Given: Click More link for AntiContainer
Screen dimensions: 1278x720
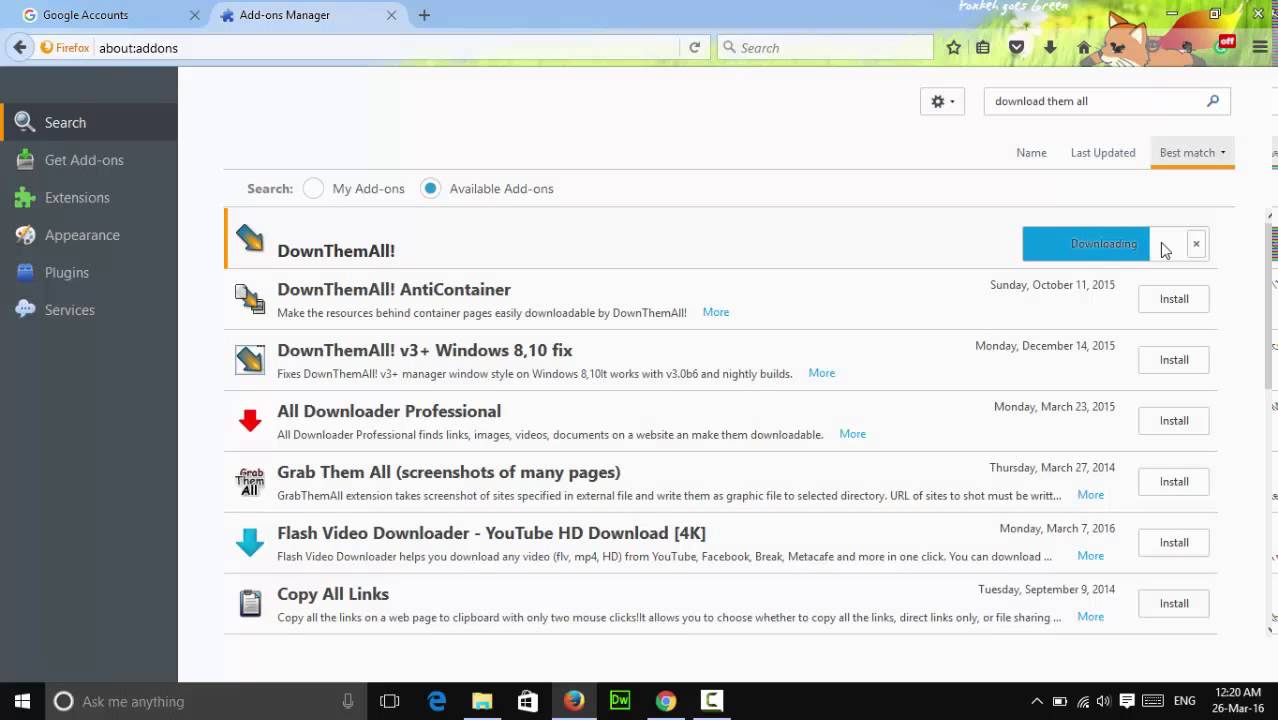Looking at the screenshot, I should [716, 312].
